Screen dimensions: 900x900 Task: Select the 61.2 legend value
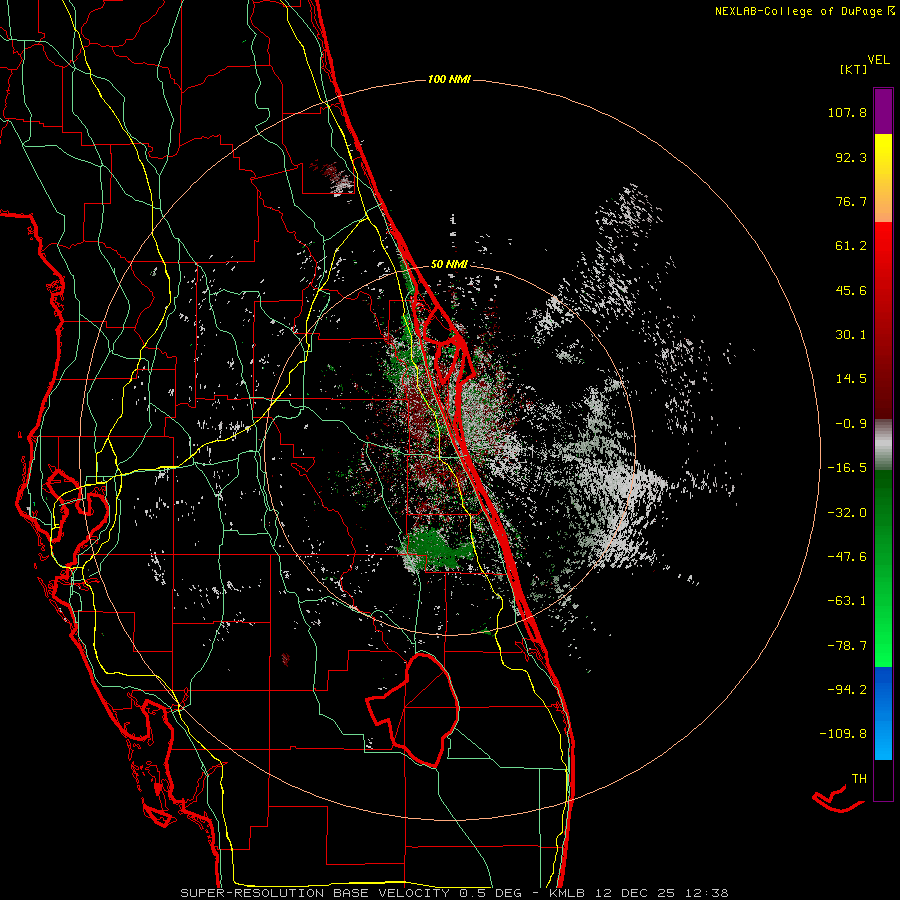click(x=851, y=246)
